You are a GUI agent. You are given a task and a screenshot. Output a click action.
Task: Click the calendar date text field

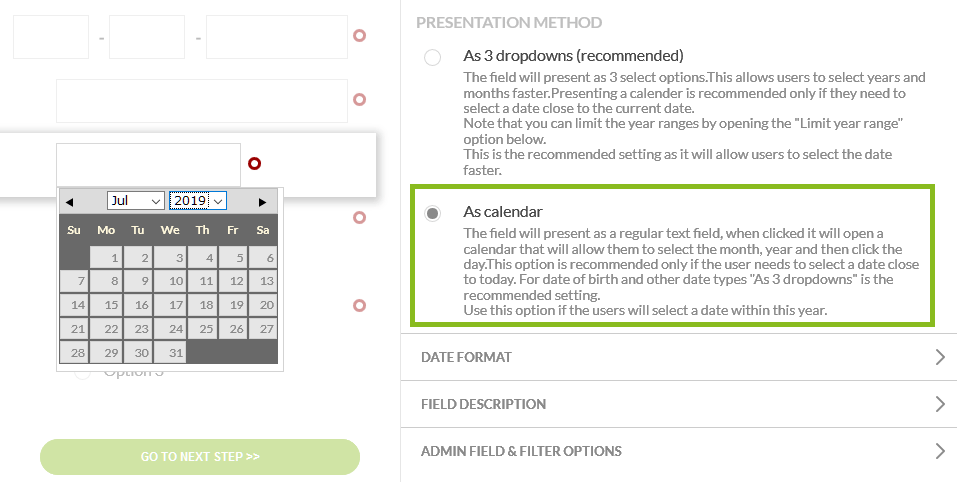pos(148,164)
